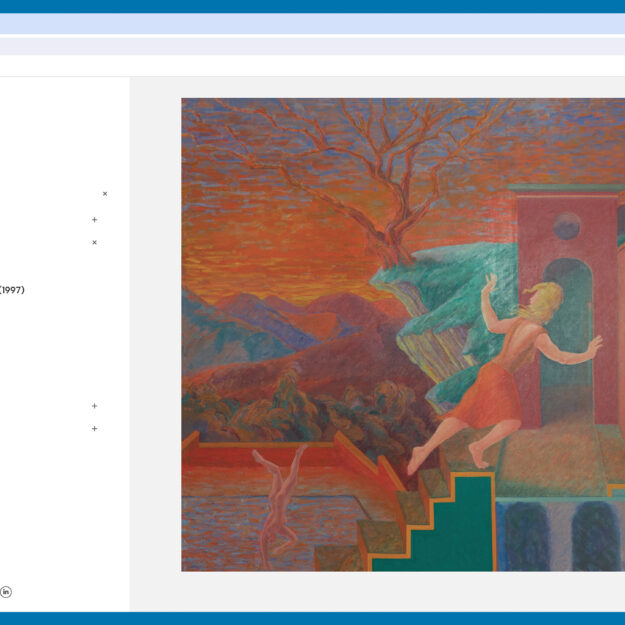The image size is (625, 625).
Task: Click the round window on the pink tower
Action: 567,227
